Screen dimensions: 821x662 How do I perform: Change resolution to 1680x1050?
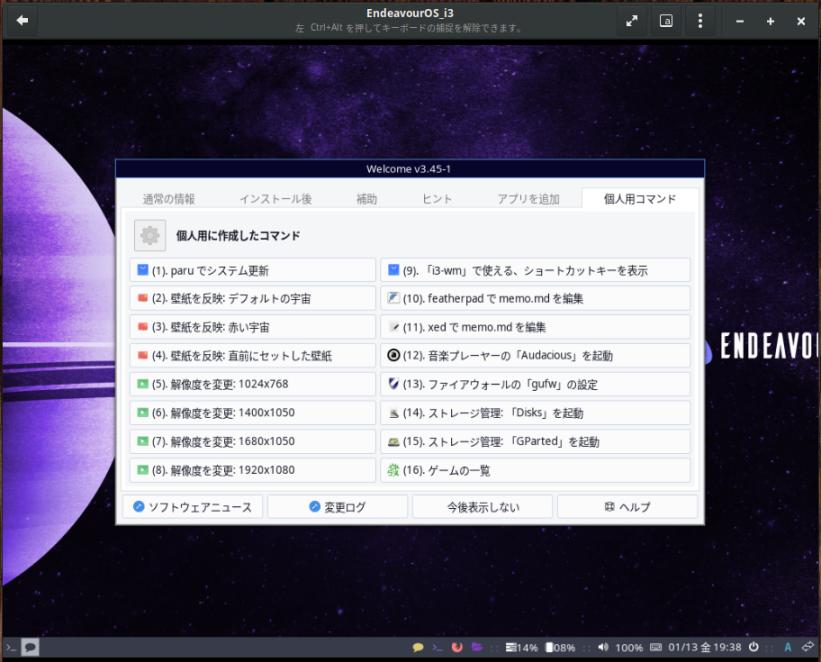pyautogui.click(x=252, y=442)
